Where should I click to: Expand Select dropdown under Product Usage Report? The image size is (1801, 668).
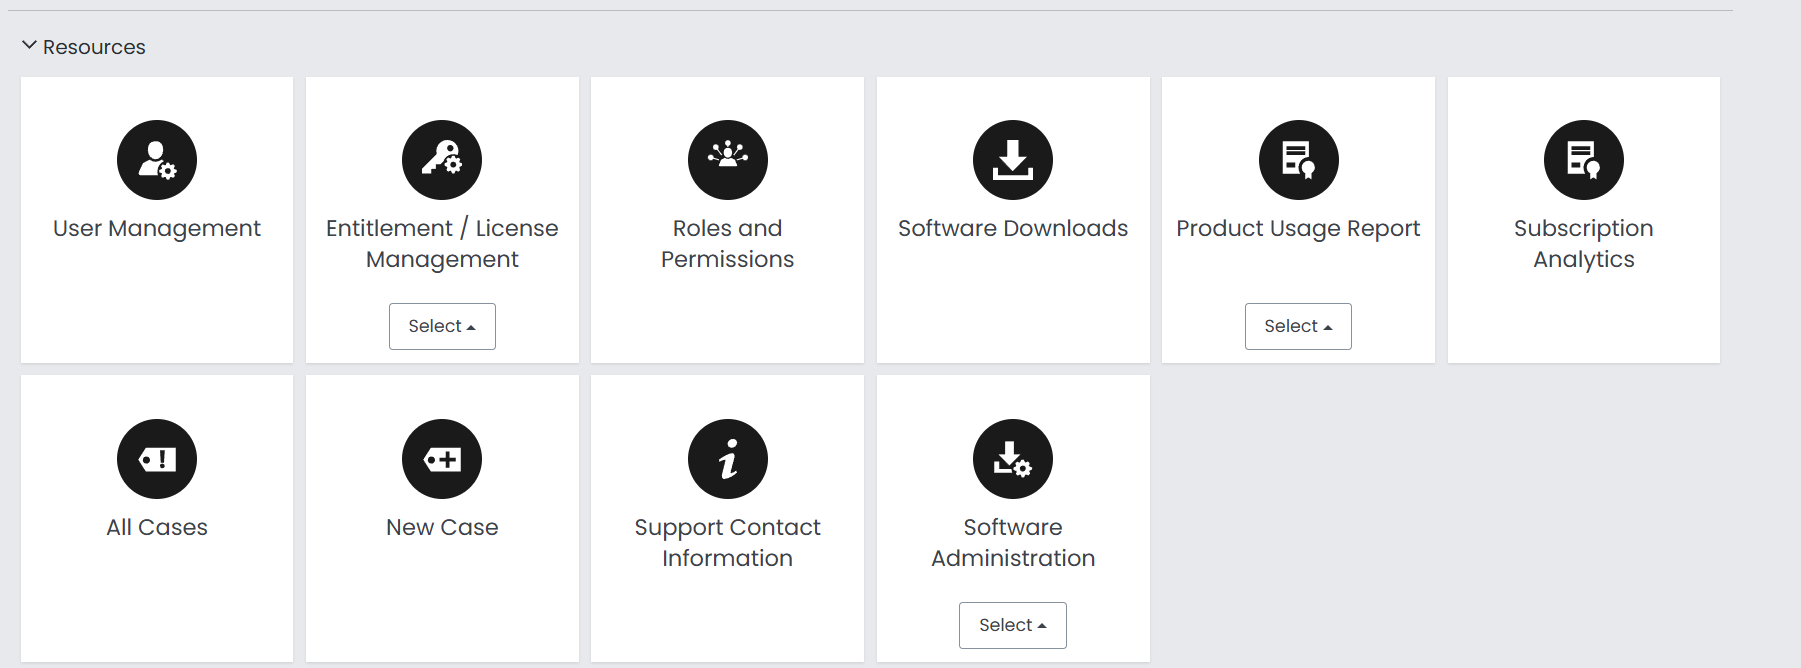[x=1298, y=326]
